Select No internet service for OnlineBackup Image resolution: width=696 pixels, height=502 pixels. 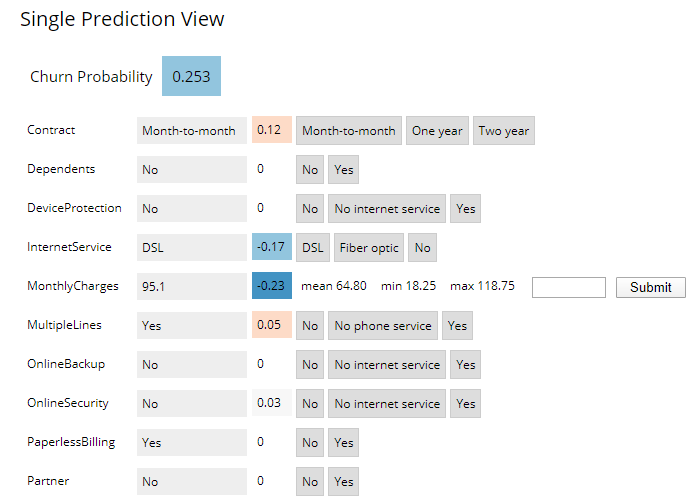(387, 364)
